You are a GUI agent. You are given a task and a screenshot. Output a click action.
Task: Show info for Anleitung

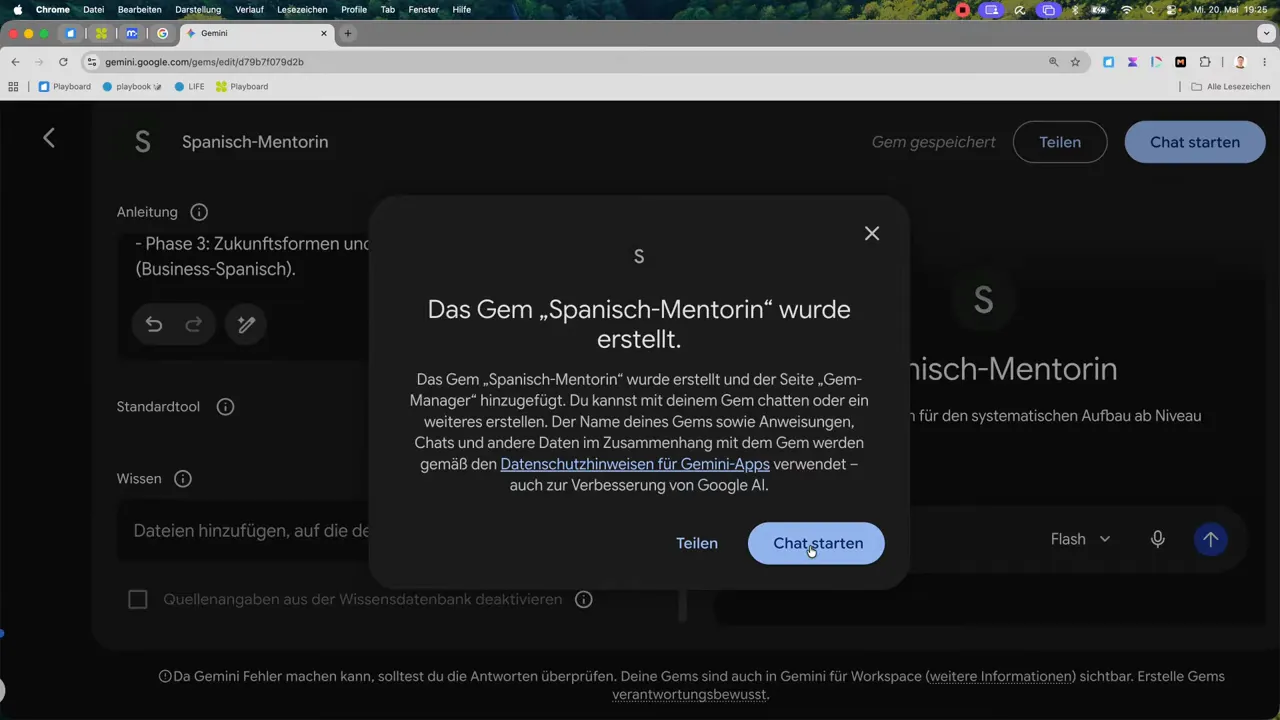tap(199, 212)
